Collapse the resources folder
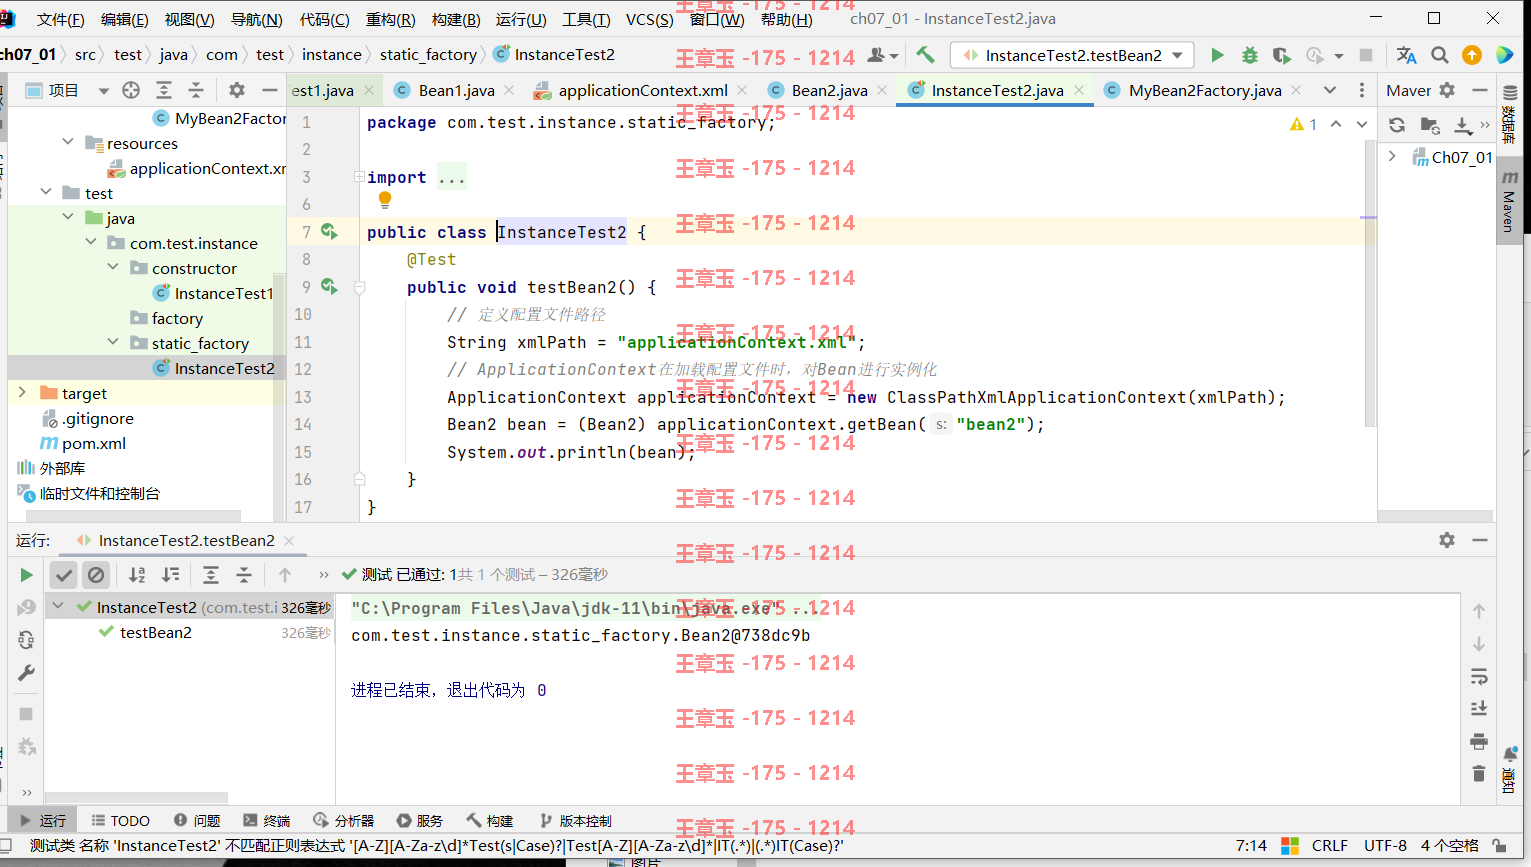This screenshot has width=1531, height=867. [x=68, y=142]
